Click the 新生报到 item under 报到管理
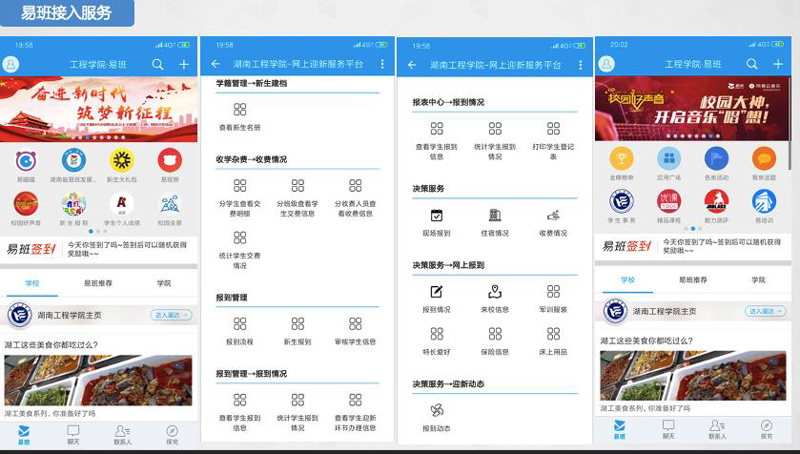800x454 pixels. [x=298, y=324]
